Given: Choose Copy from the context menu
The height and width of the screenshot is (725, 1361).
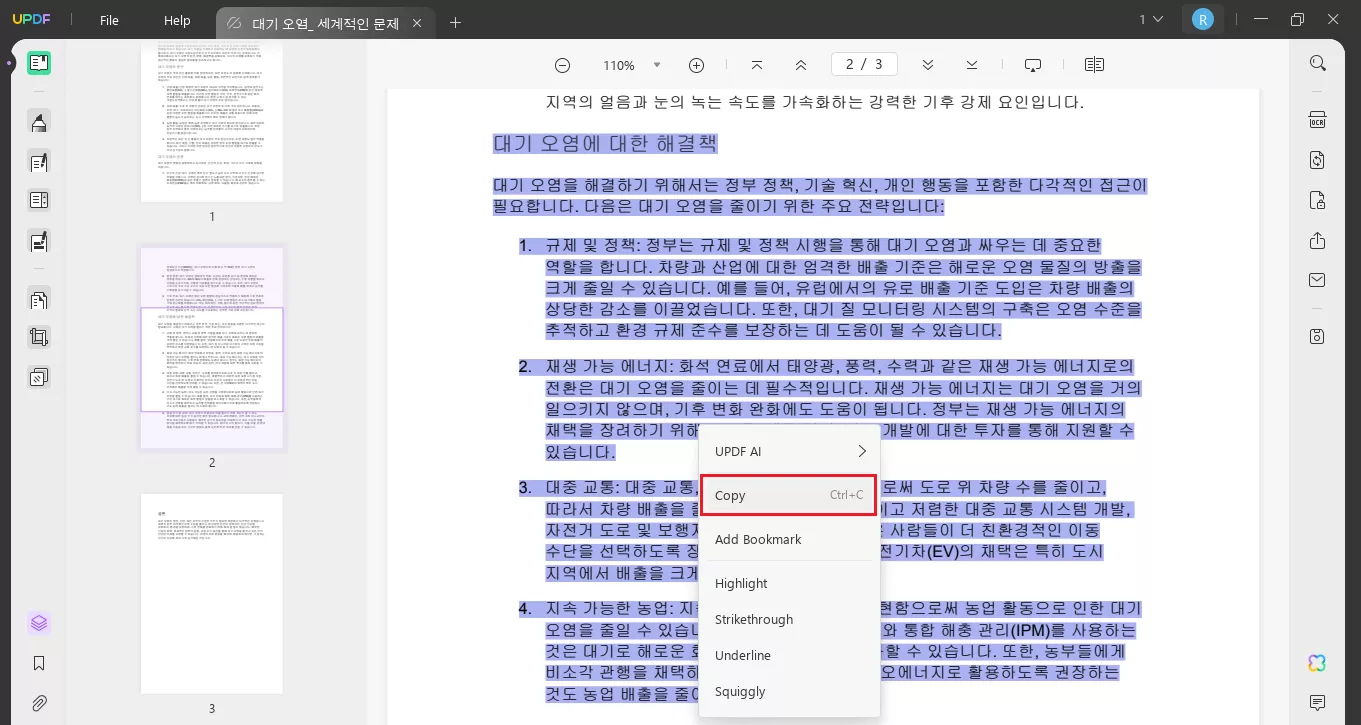Looking at the screenshot, I should click(x=788, y=495).
